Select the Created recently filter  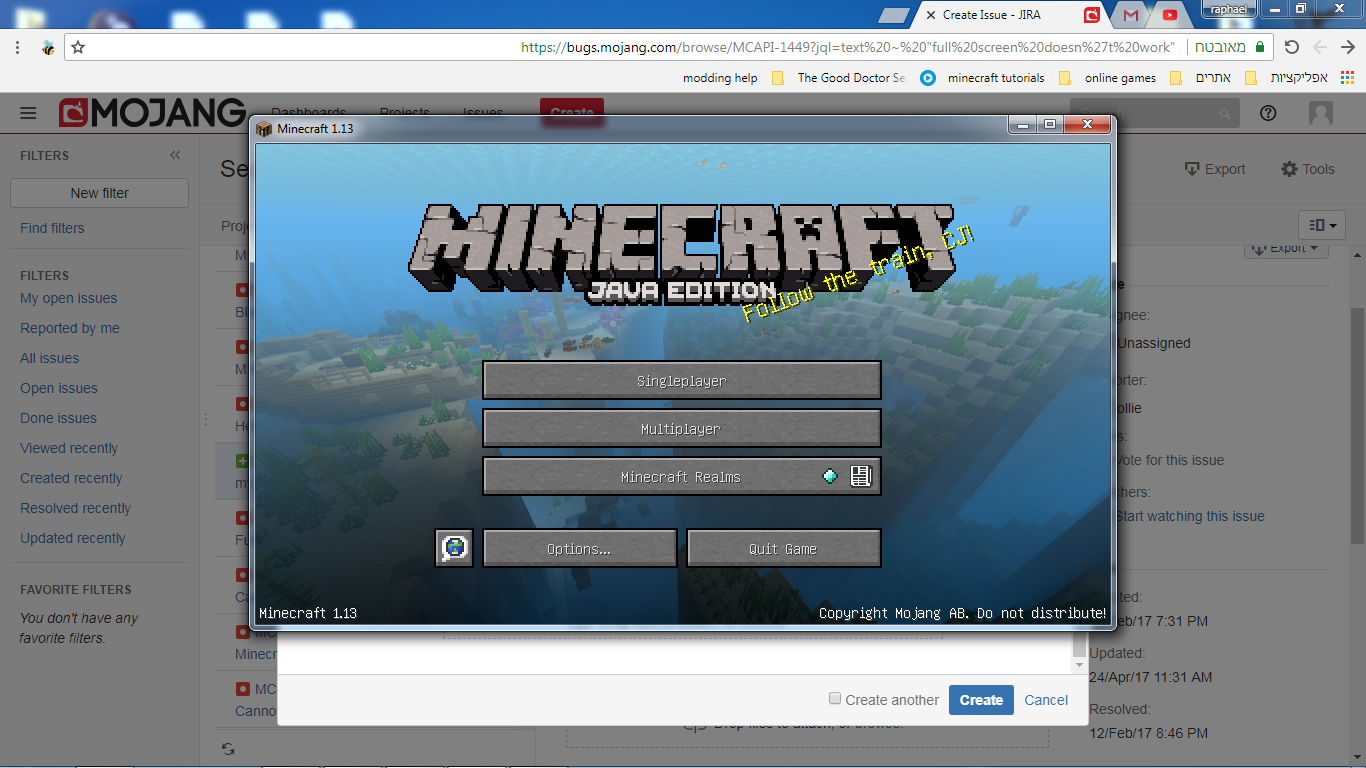pyautogui.click(x=71, y=478)
